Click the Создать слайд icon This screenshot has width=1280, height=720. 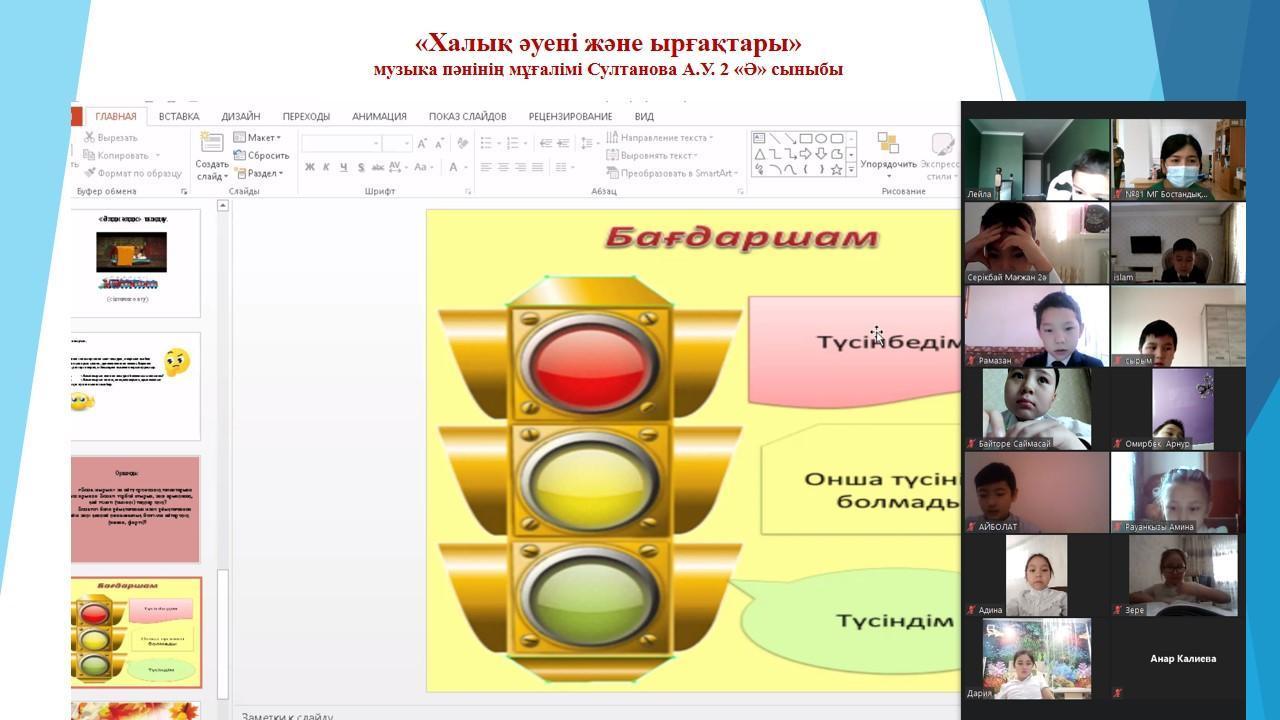point(211,143)
